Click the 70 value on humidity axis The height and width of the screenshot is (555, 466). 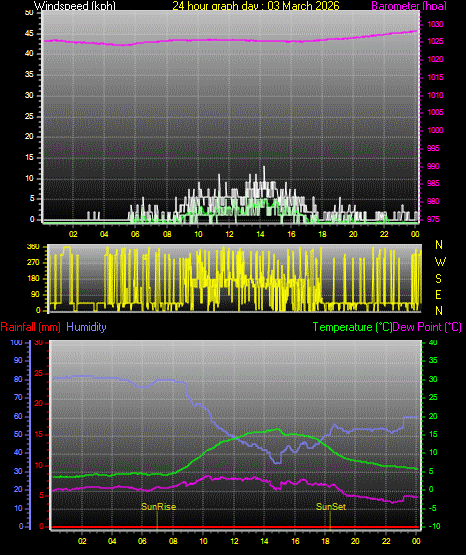click(18, 397)
